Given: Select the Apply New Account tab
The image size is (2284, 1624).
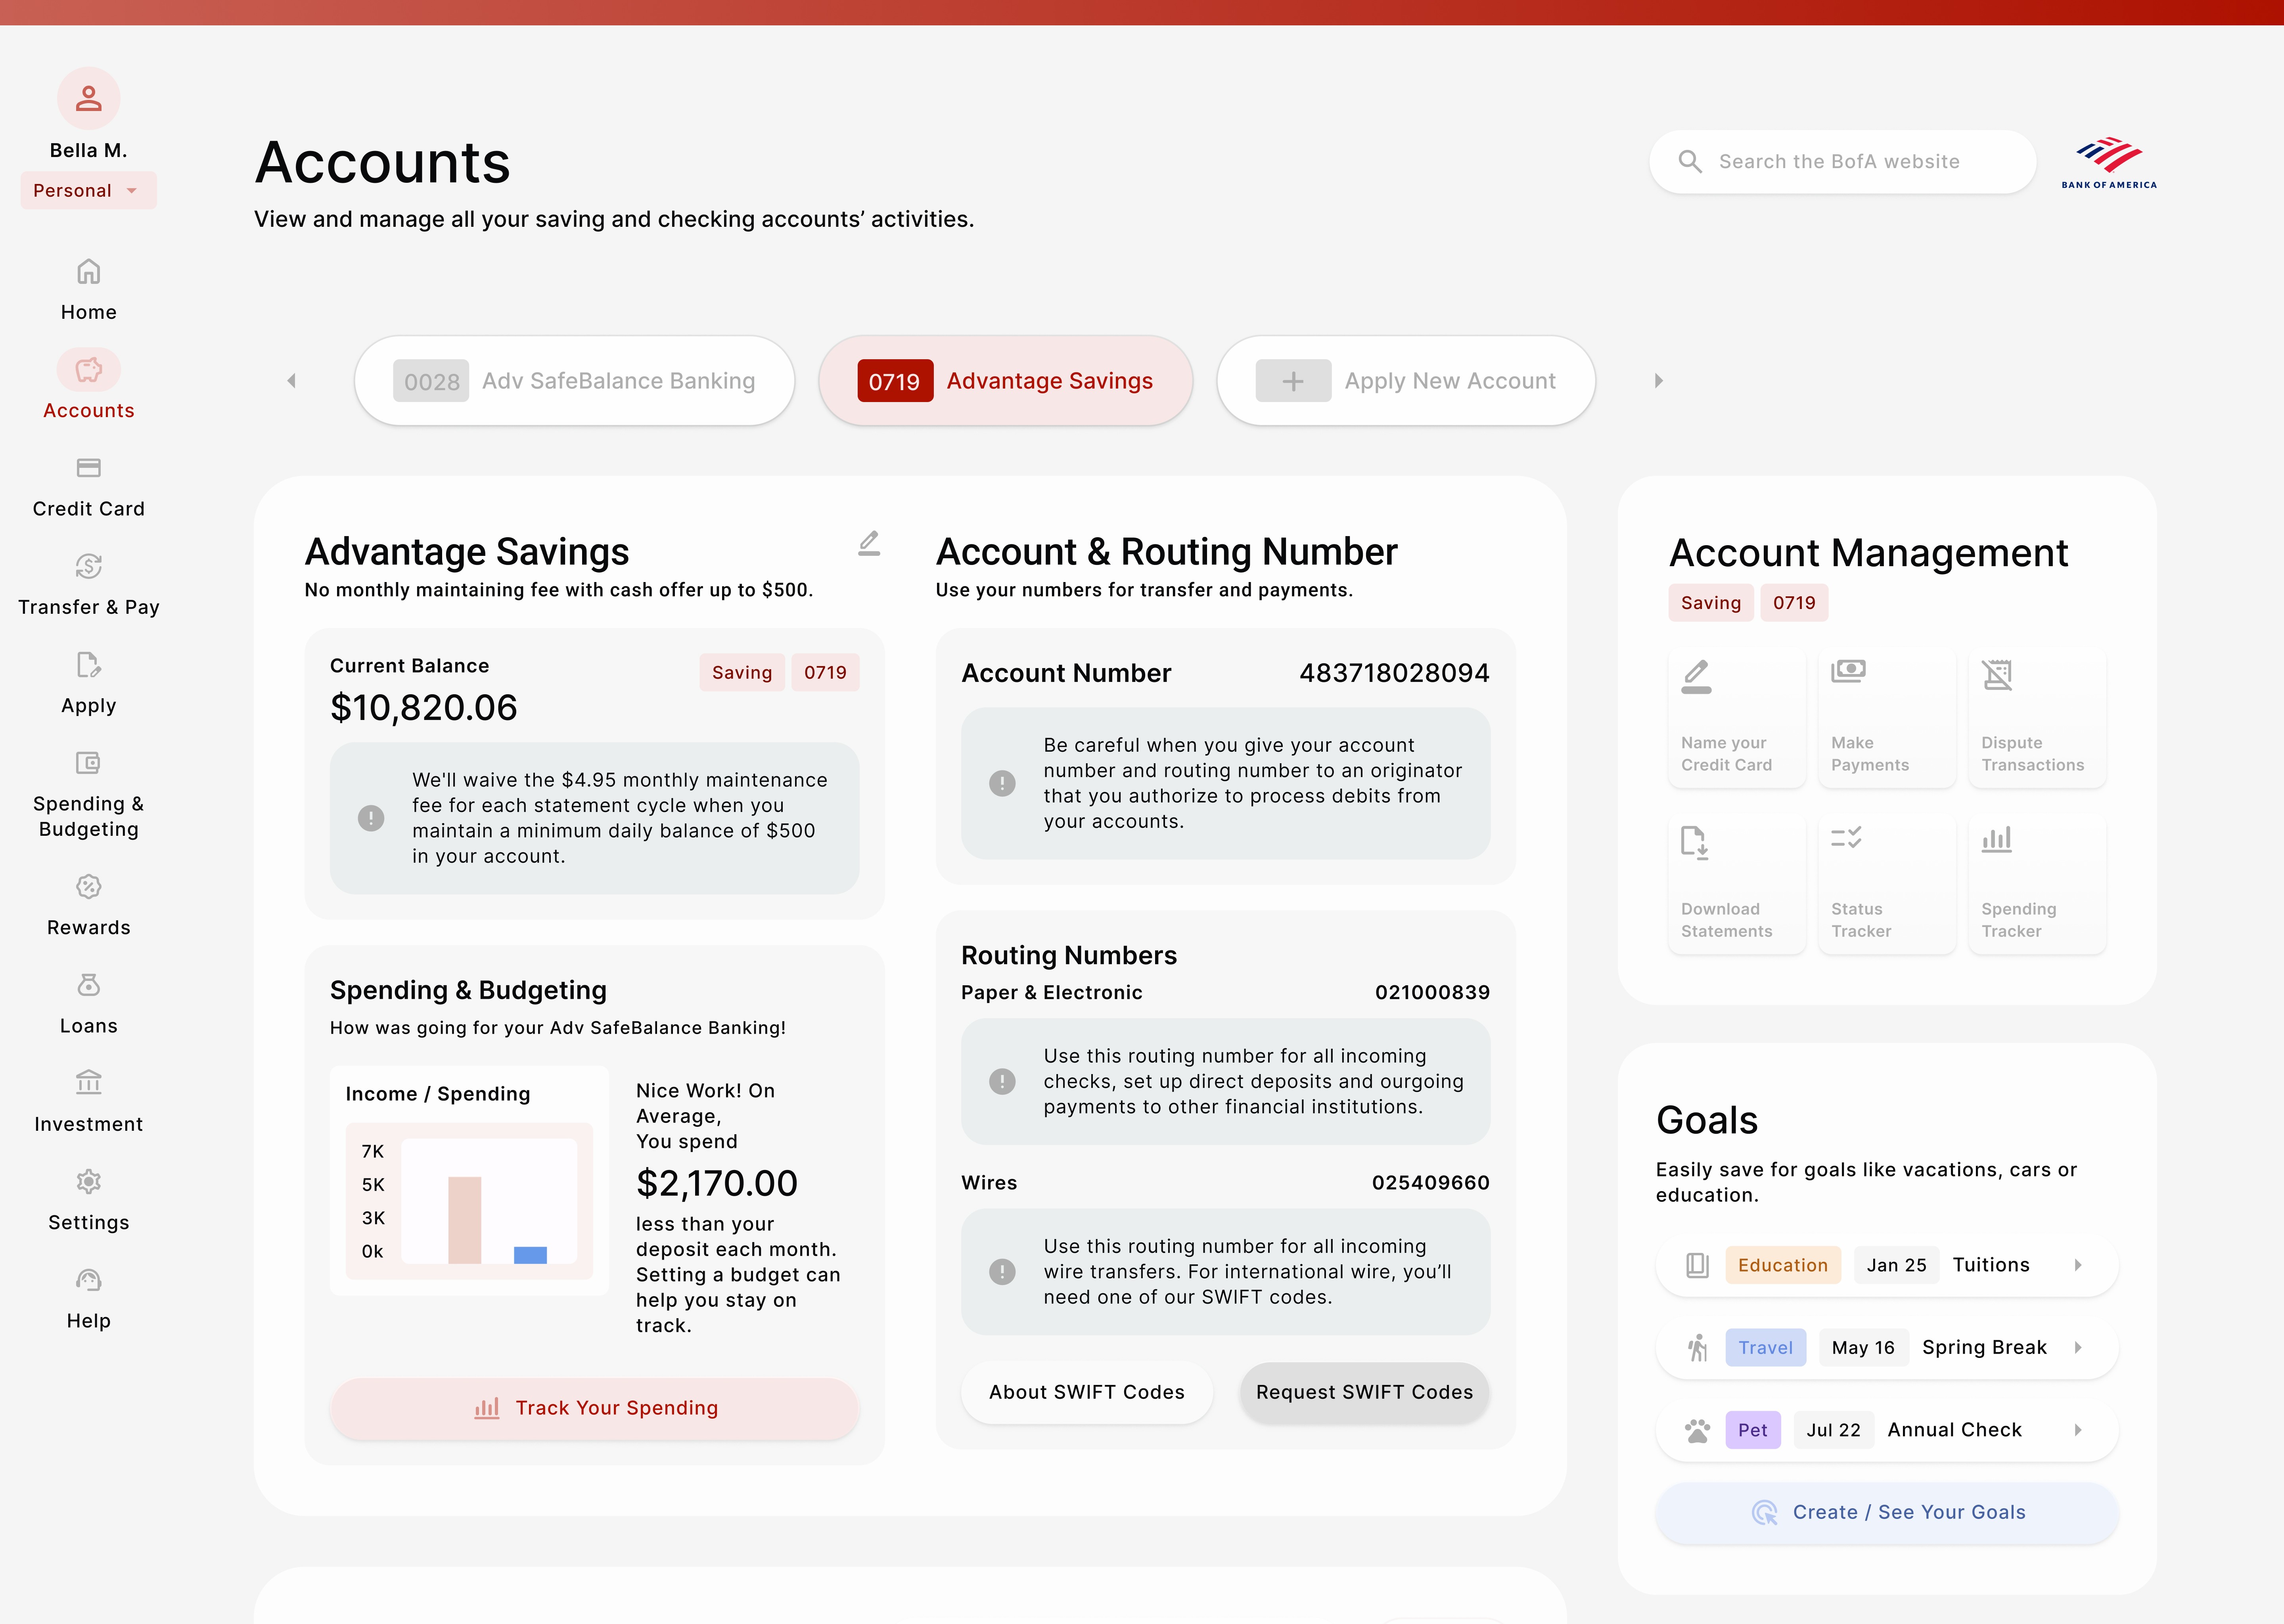Looking at the screenshot, I should click(x=1405, y=381).
